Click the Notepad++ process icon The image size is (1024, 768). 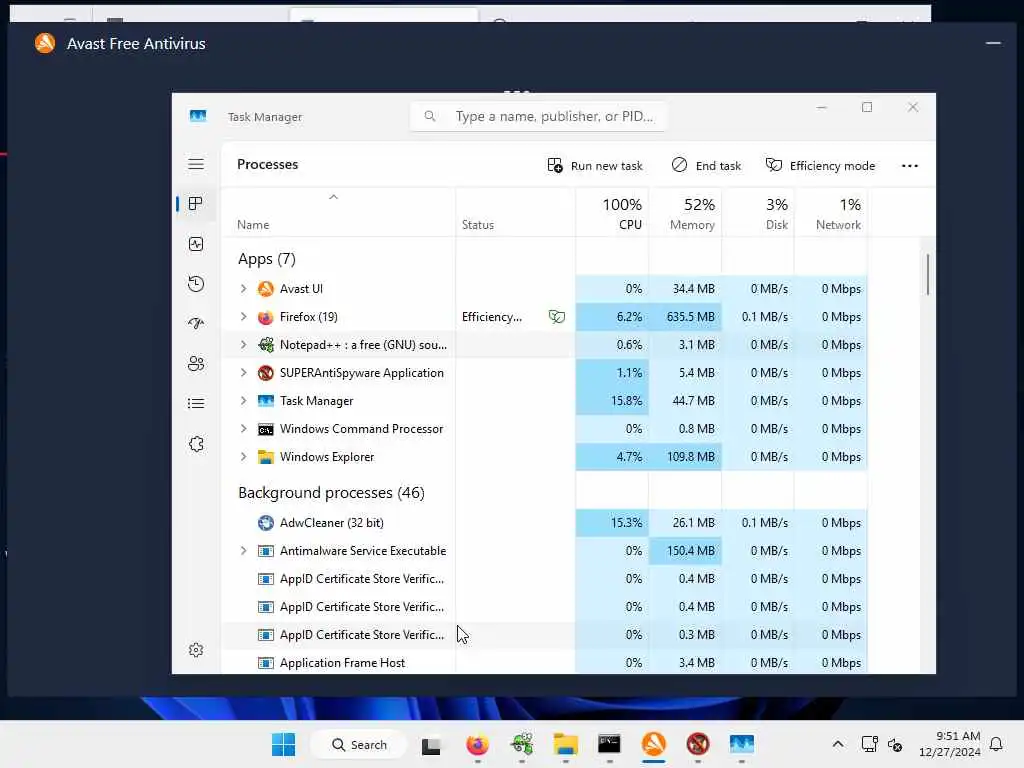[x=266, y=345]
